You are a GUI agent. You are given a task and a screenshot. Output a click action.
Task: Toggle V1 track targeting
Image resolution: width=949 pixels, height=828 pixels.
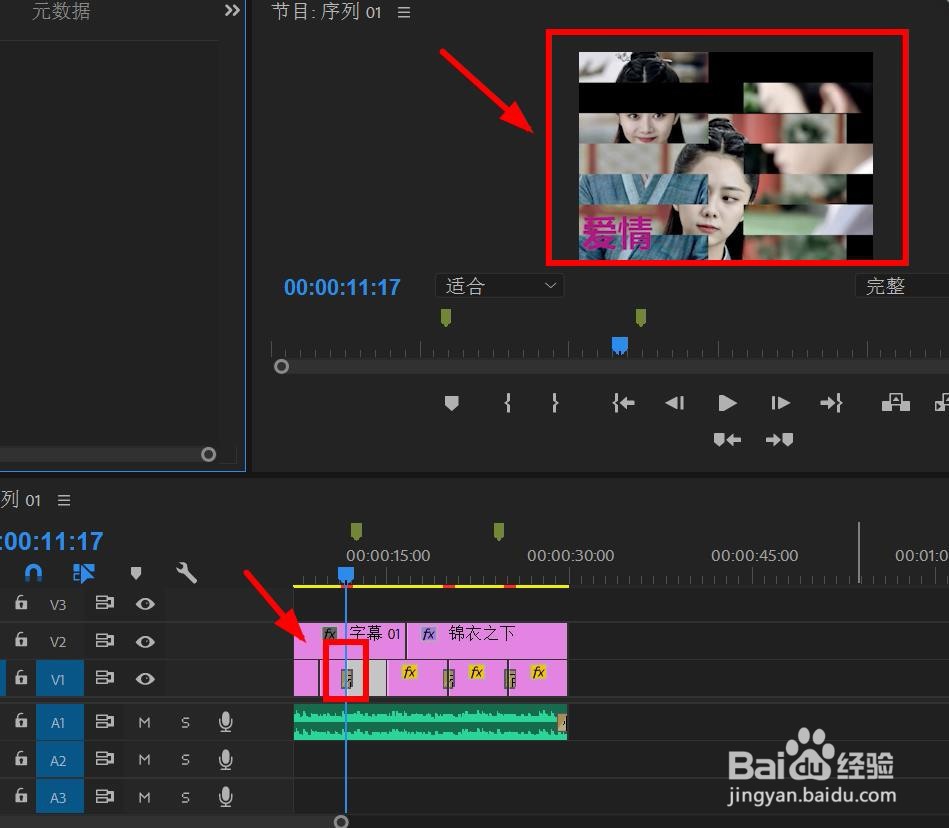tap(60, 679)
